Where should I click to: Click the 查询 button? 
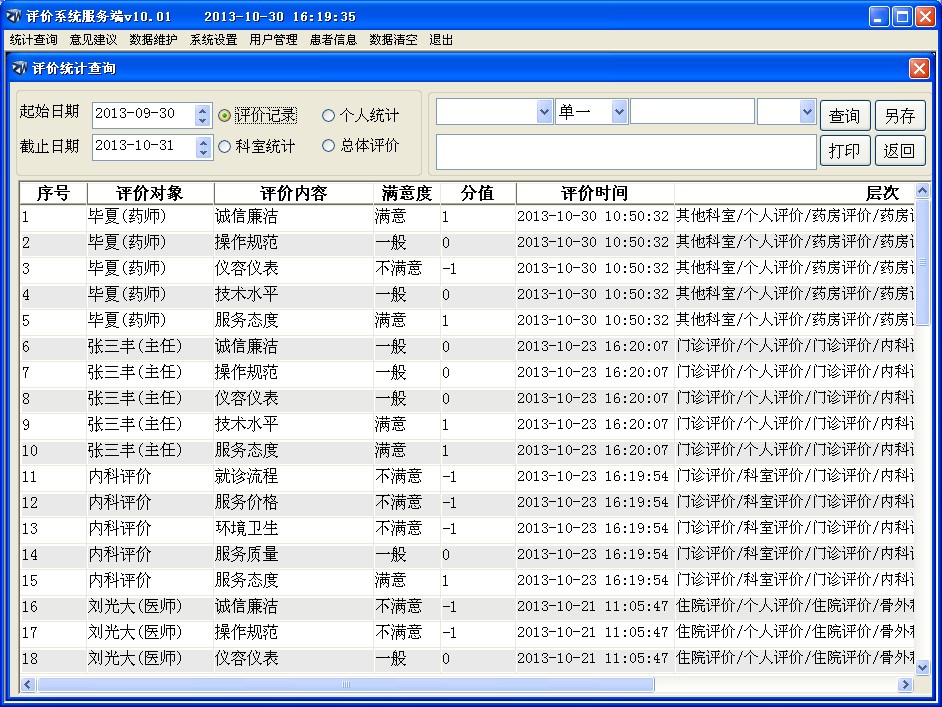click(x=845, y=116)
